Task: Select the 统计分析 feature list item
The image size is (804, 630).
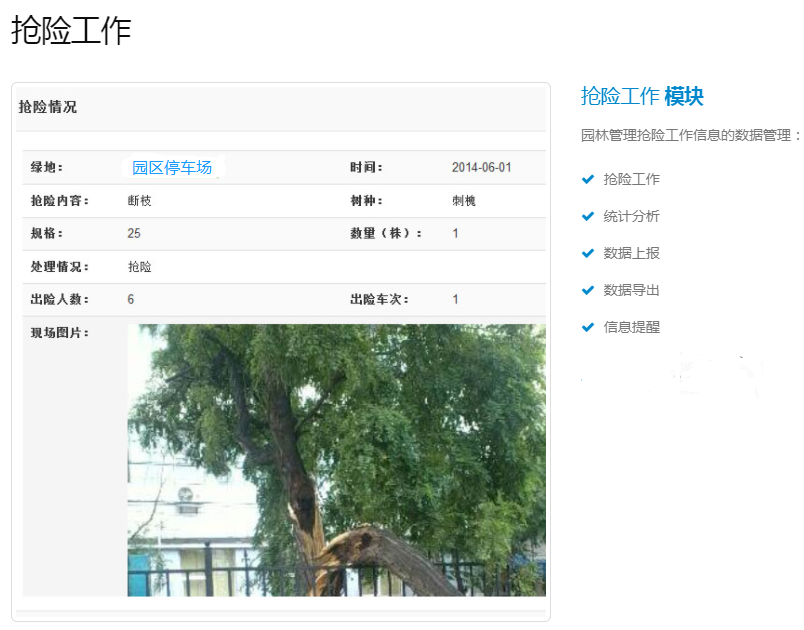Action: [631, 216]
